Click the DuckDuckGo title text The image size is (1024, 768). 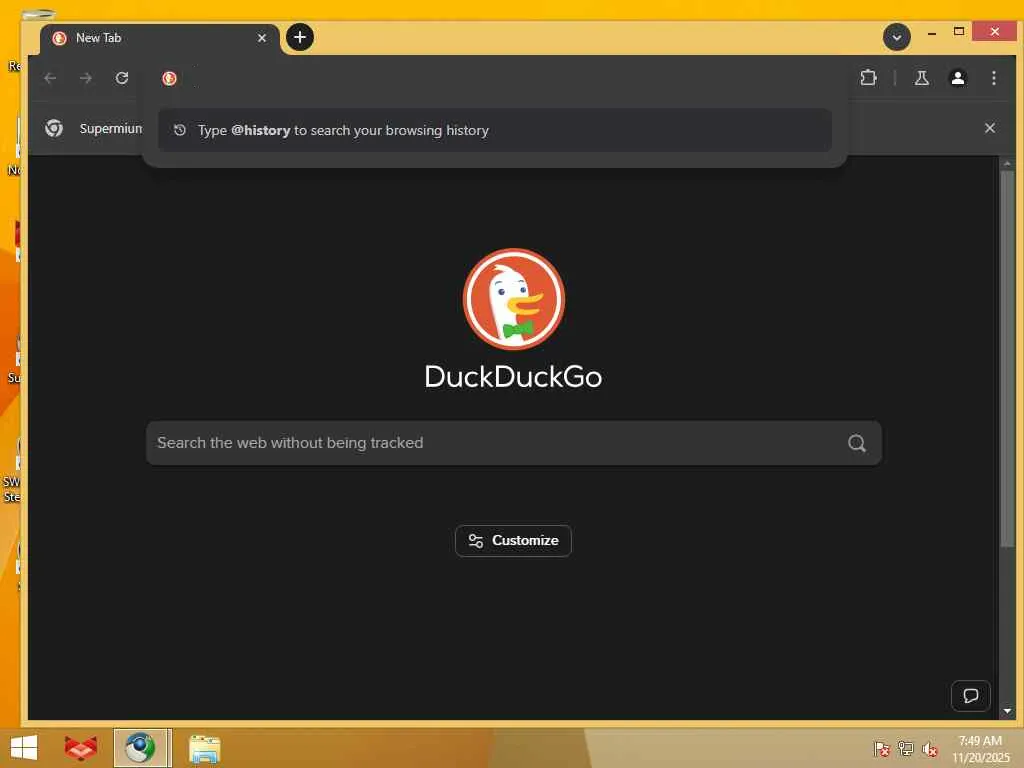513,377
